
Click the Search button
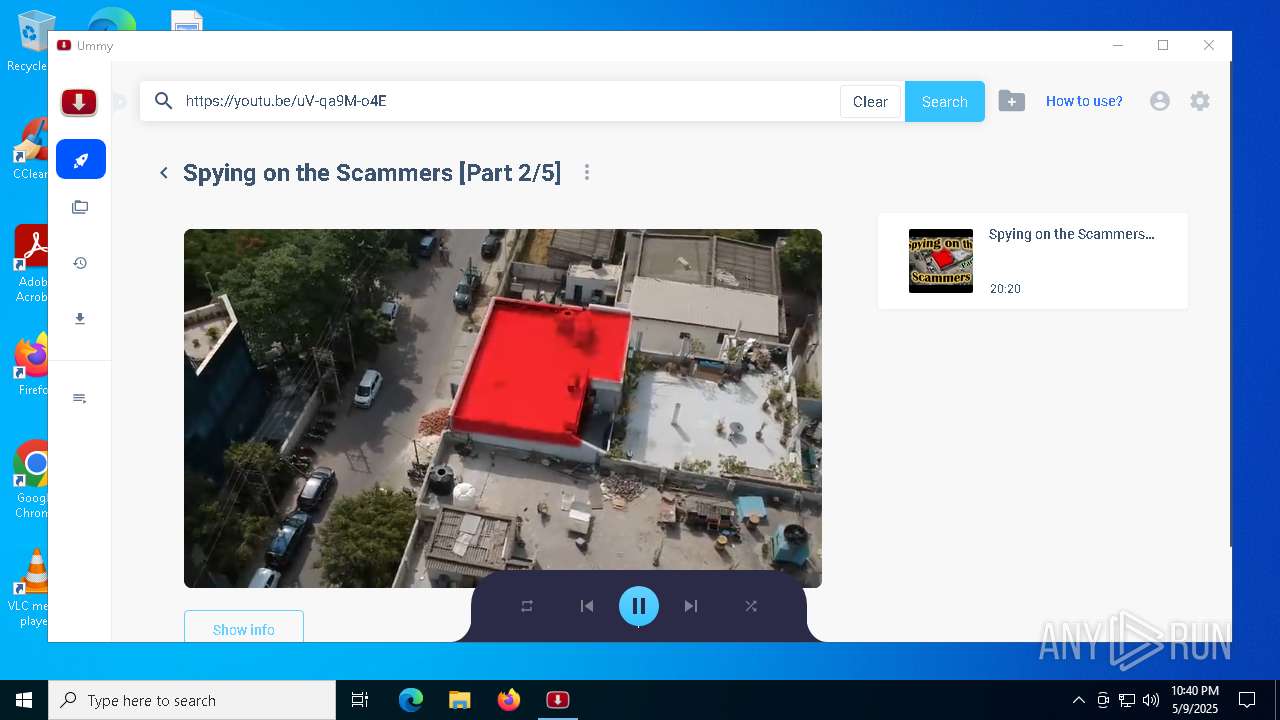click(945, 101)
